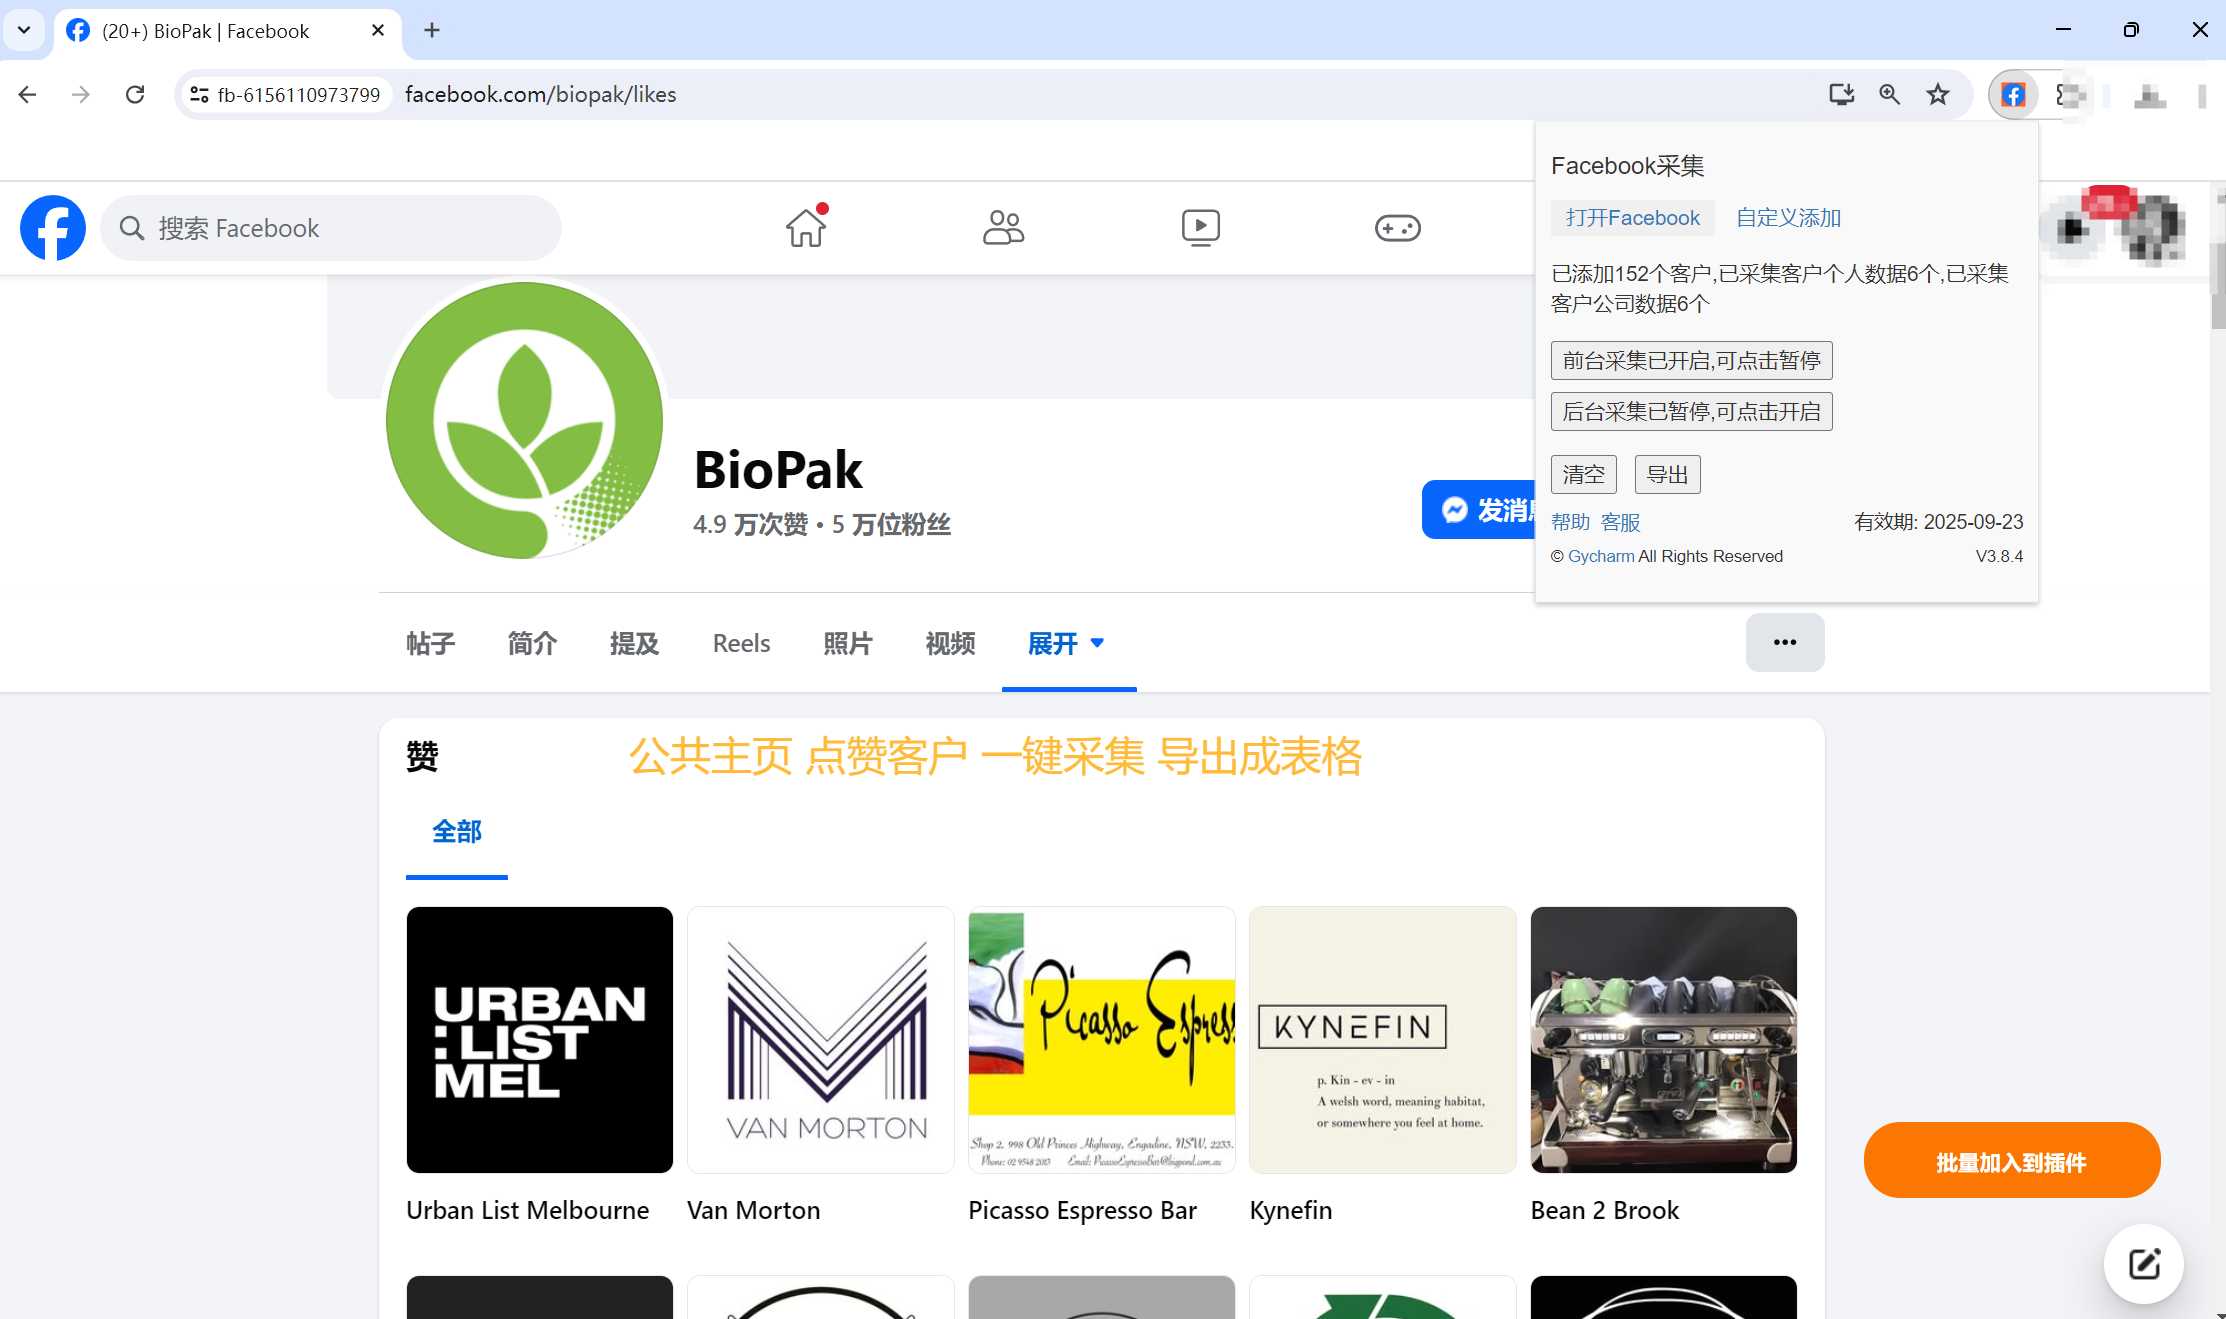2226x1319 pixels.
Task: Switch to the 照片 tab
Action: point(847,644)
